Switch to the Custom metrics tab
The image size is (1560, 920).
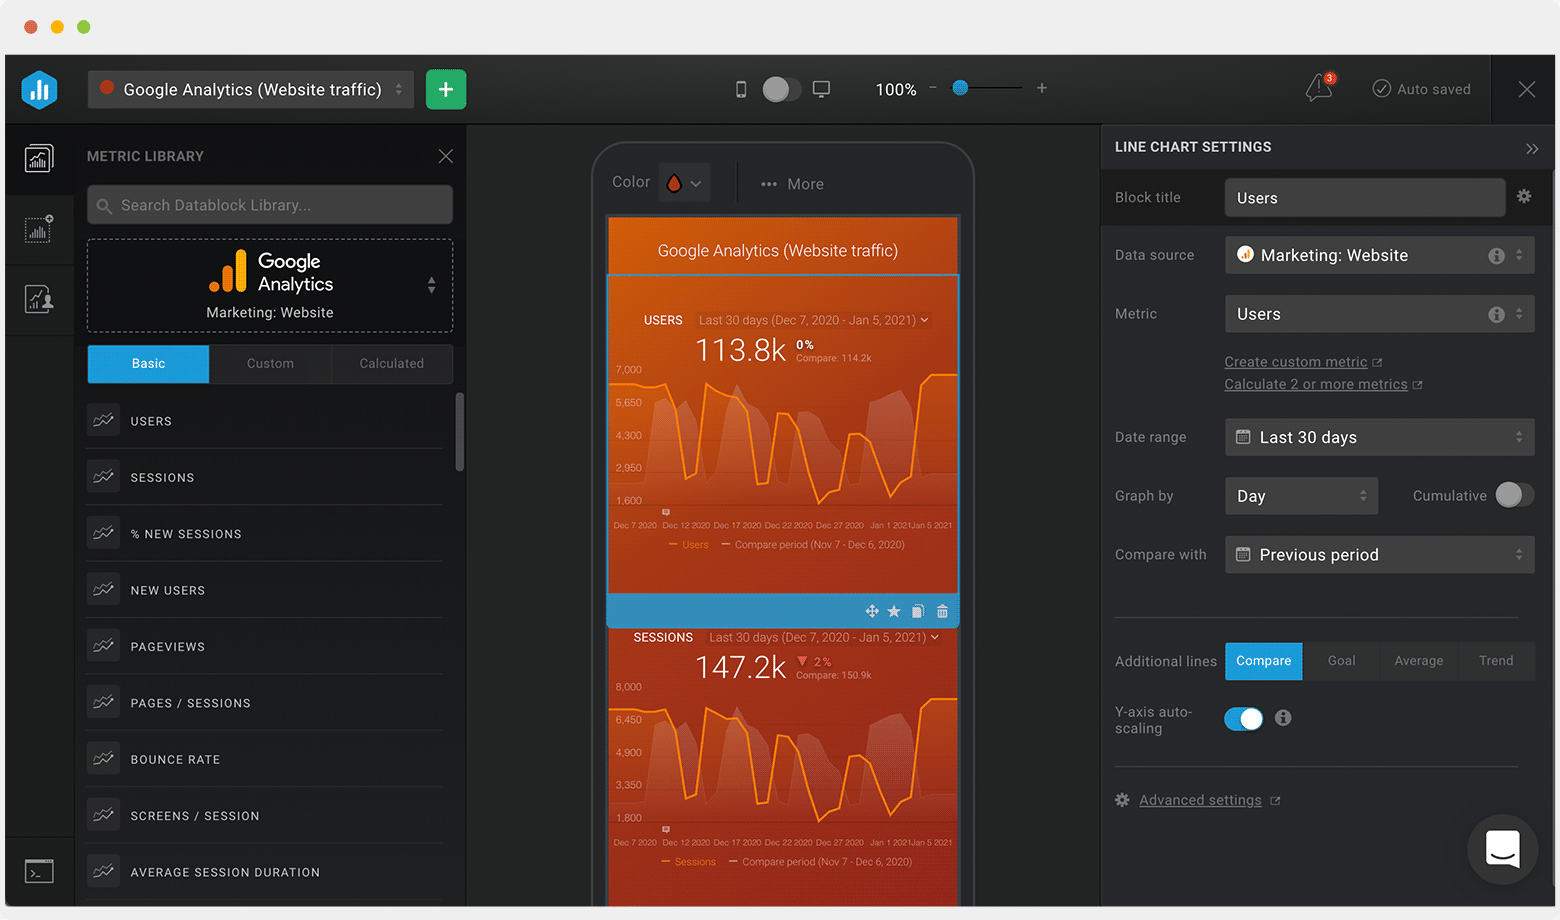coord(270,364)
